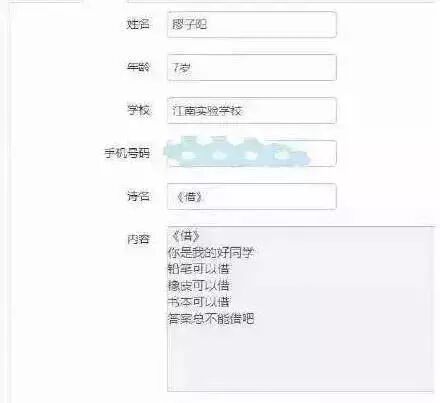Click the empty lower area of 内容 textarea
Image resolution: width=440 pixels, height=403 pixels.
click(301, 358)
